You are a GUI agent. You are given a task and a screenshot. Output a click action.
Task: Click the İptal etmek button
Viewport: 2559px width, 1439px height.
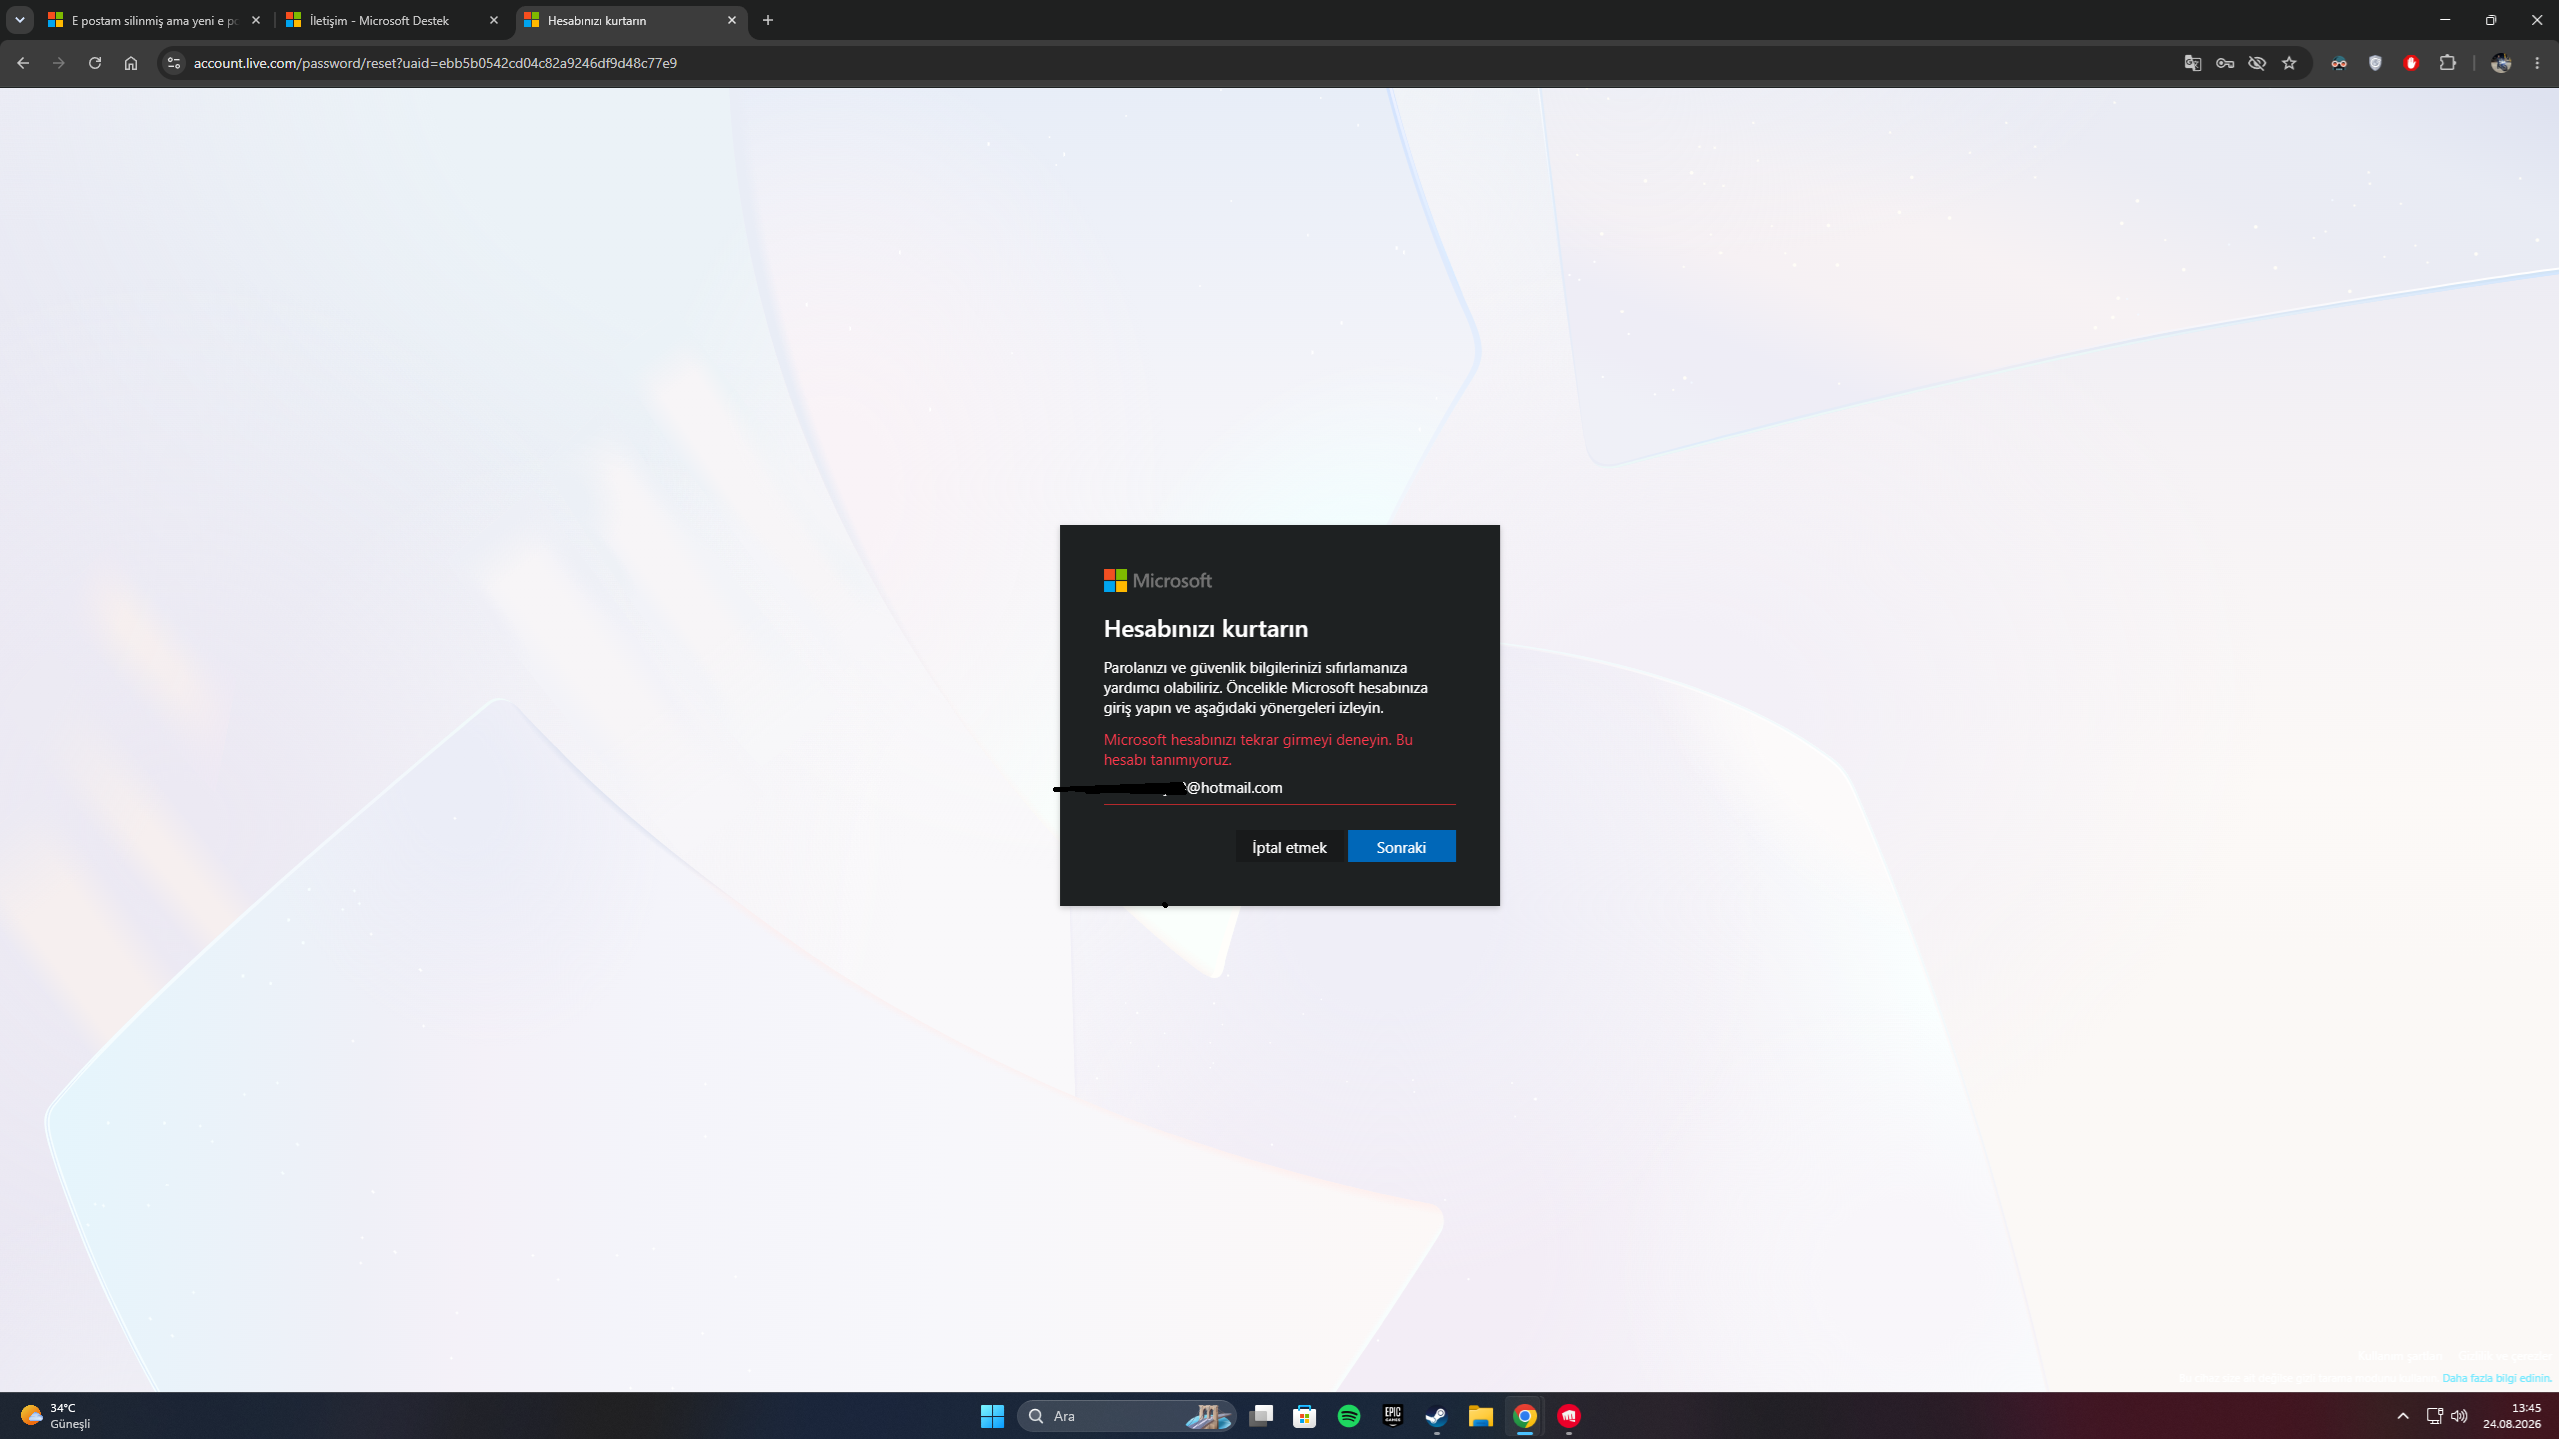pyautogui.click(x=1289, y=847)
